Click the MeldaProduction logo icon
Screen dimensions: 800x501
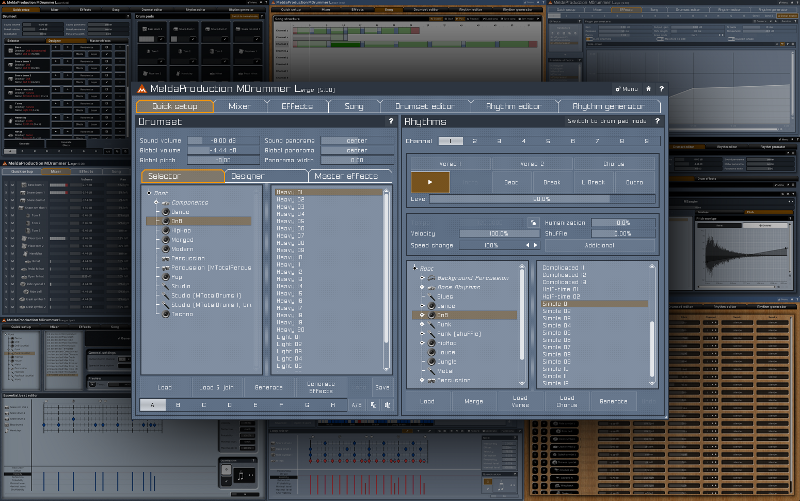pos(142,89)
